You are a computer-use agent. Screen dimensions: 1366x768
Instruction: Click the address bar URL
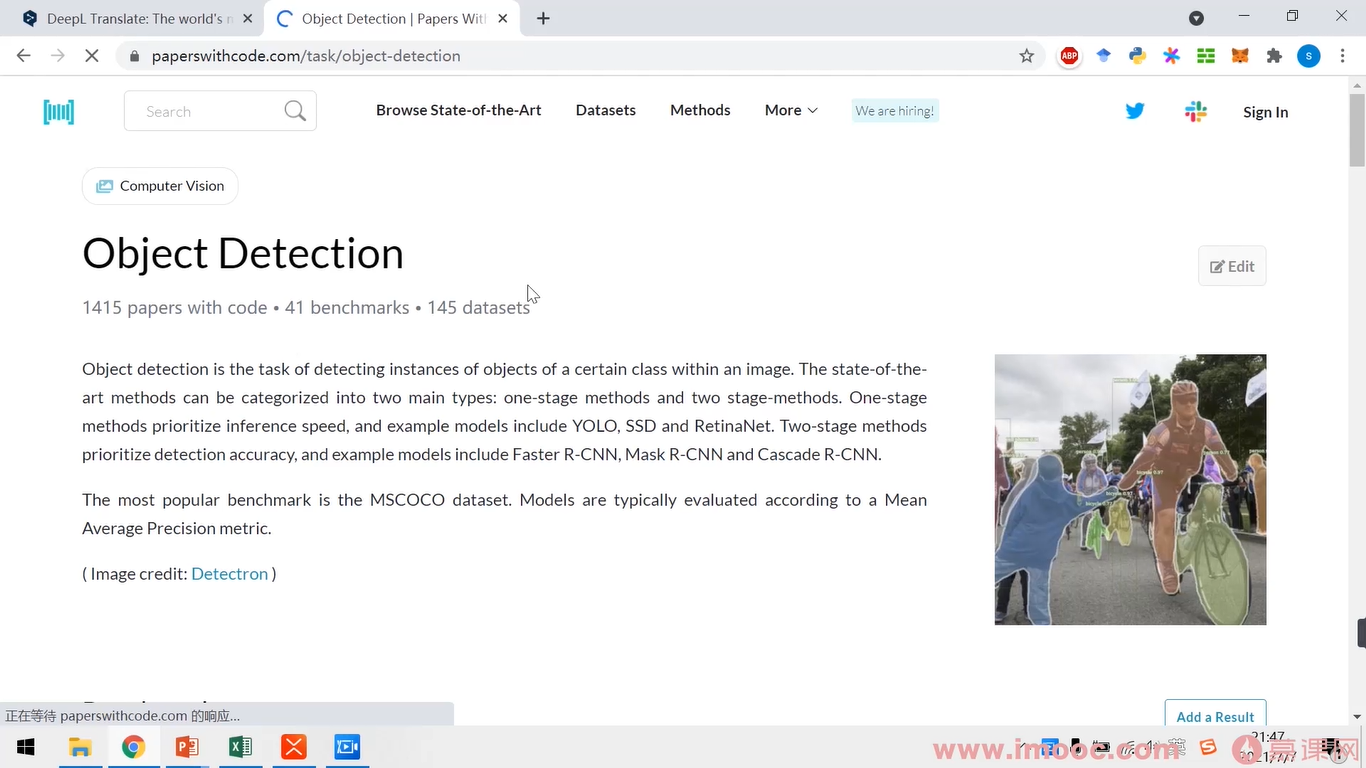tap(306, 56)
